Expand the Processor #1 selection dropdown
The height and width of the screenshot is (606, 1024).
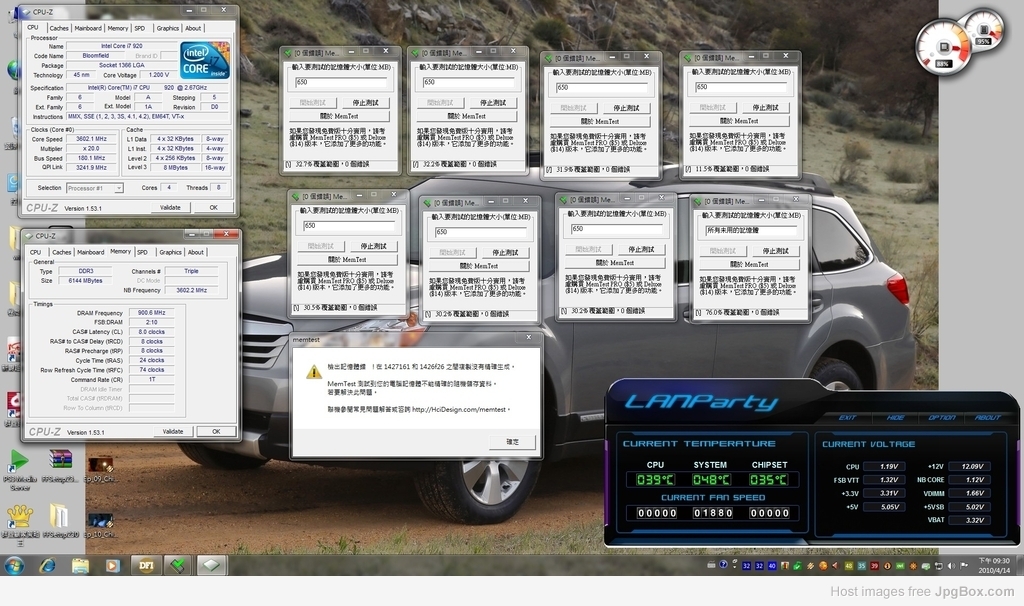(95, 188)
